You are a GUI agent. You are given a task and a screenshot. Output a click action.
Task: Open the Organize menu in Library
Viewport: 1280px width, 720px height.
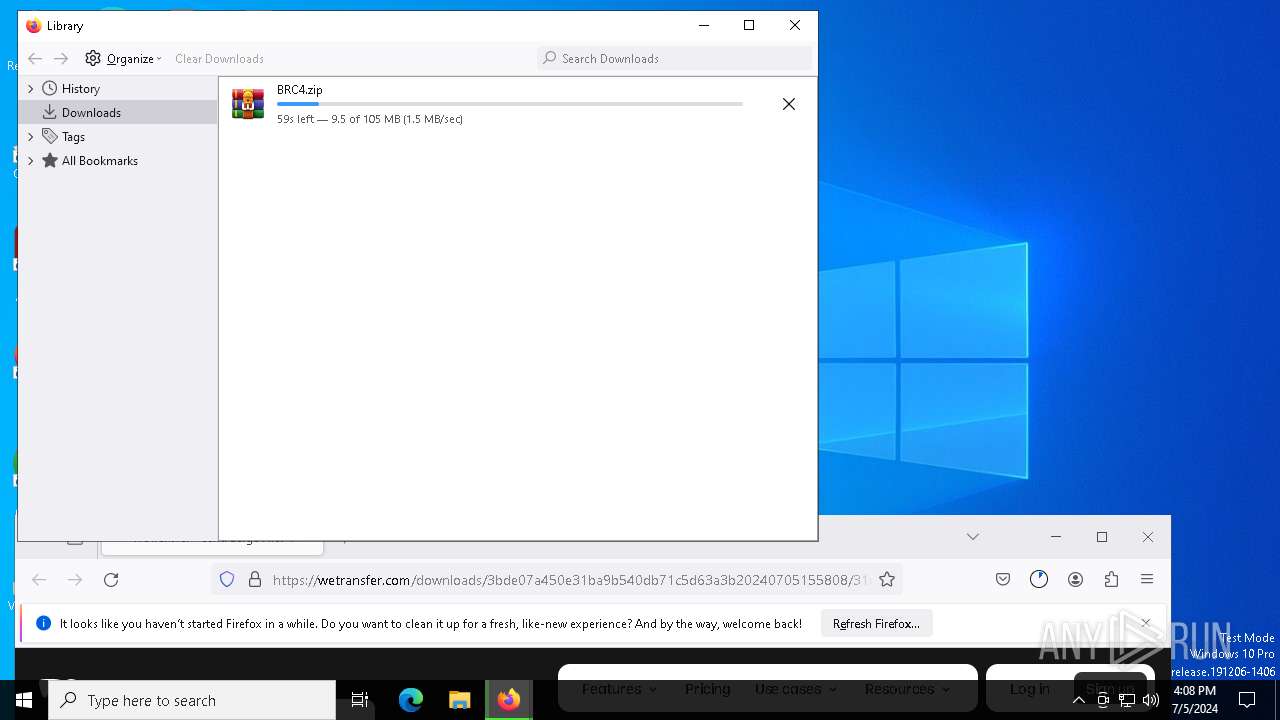click(123, 58)
